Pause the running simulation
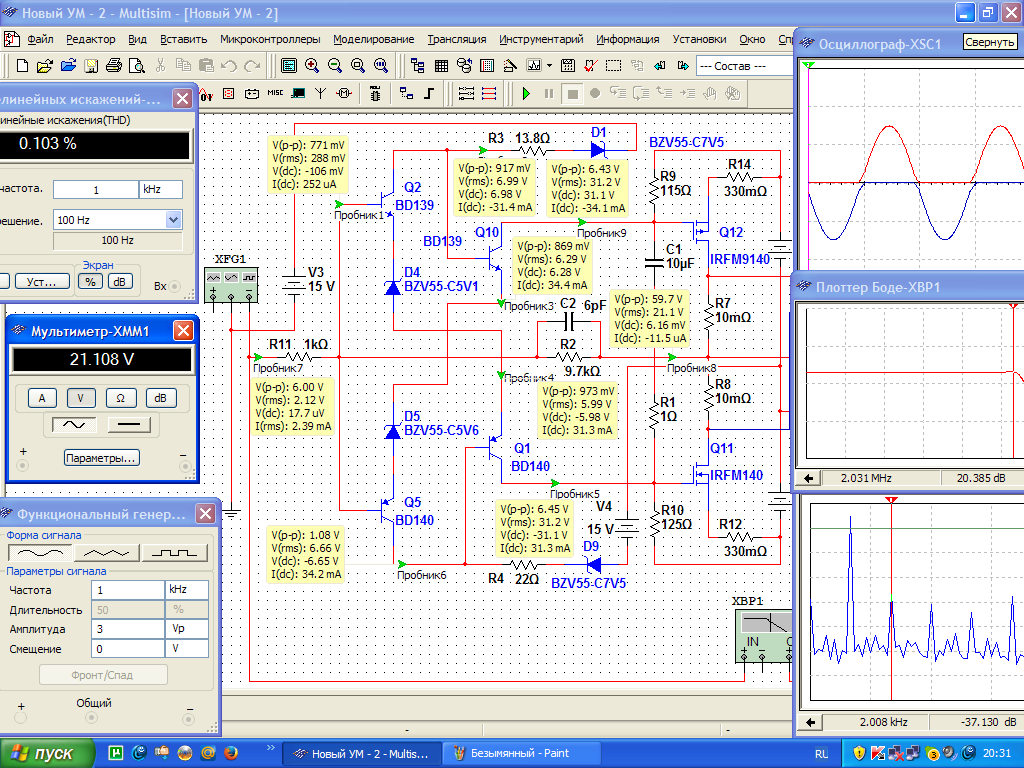 (549, 93)
